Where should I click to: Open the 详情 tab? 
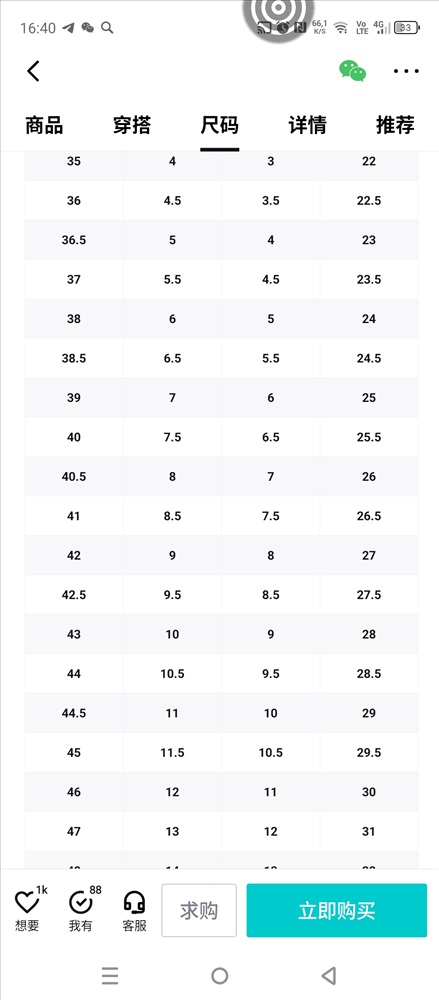[308, 125]
